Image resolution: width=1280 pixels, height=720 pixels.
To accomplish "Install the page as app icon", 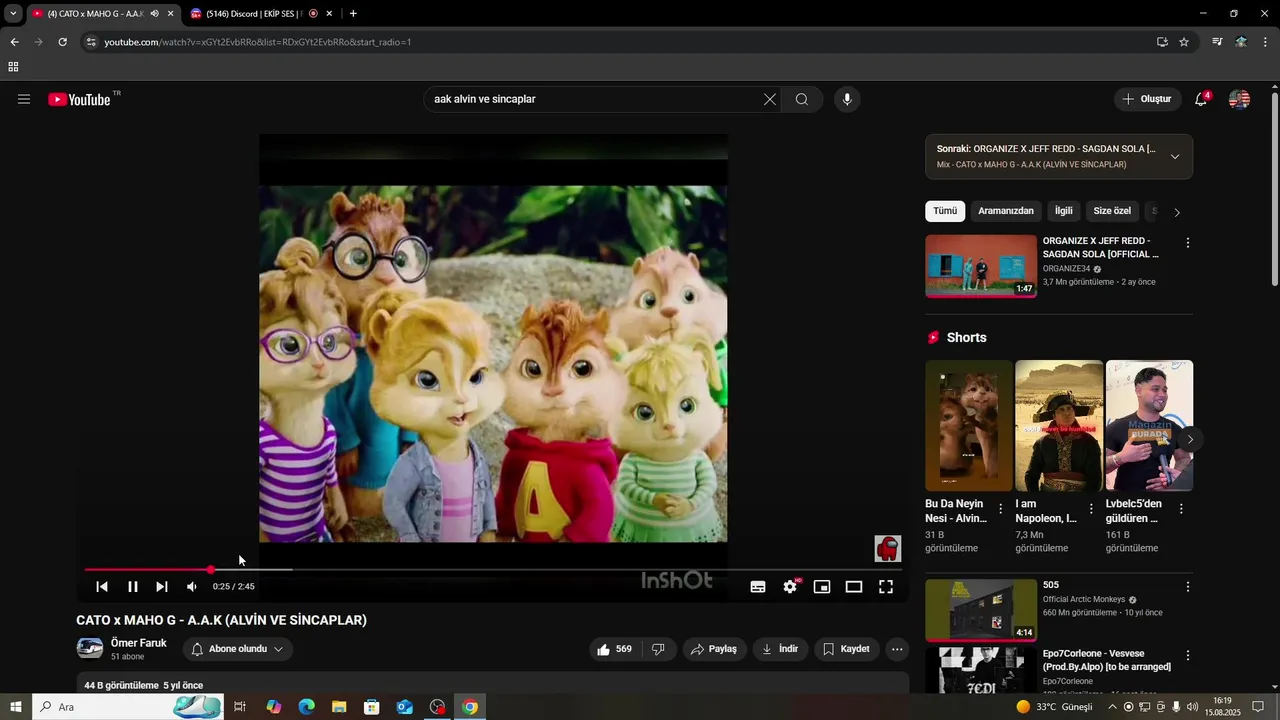I will [1162, 42].
